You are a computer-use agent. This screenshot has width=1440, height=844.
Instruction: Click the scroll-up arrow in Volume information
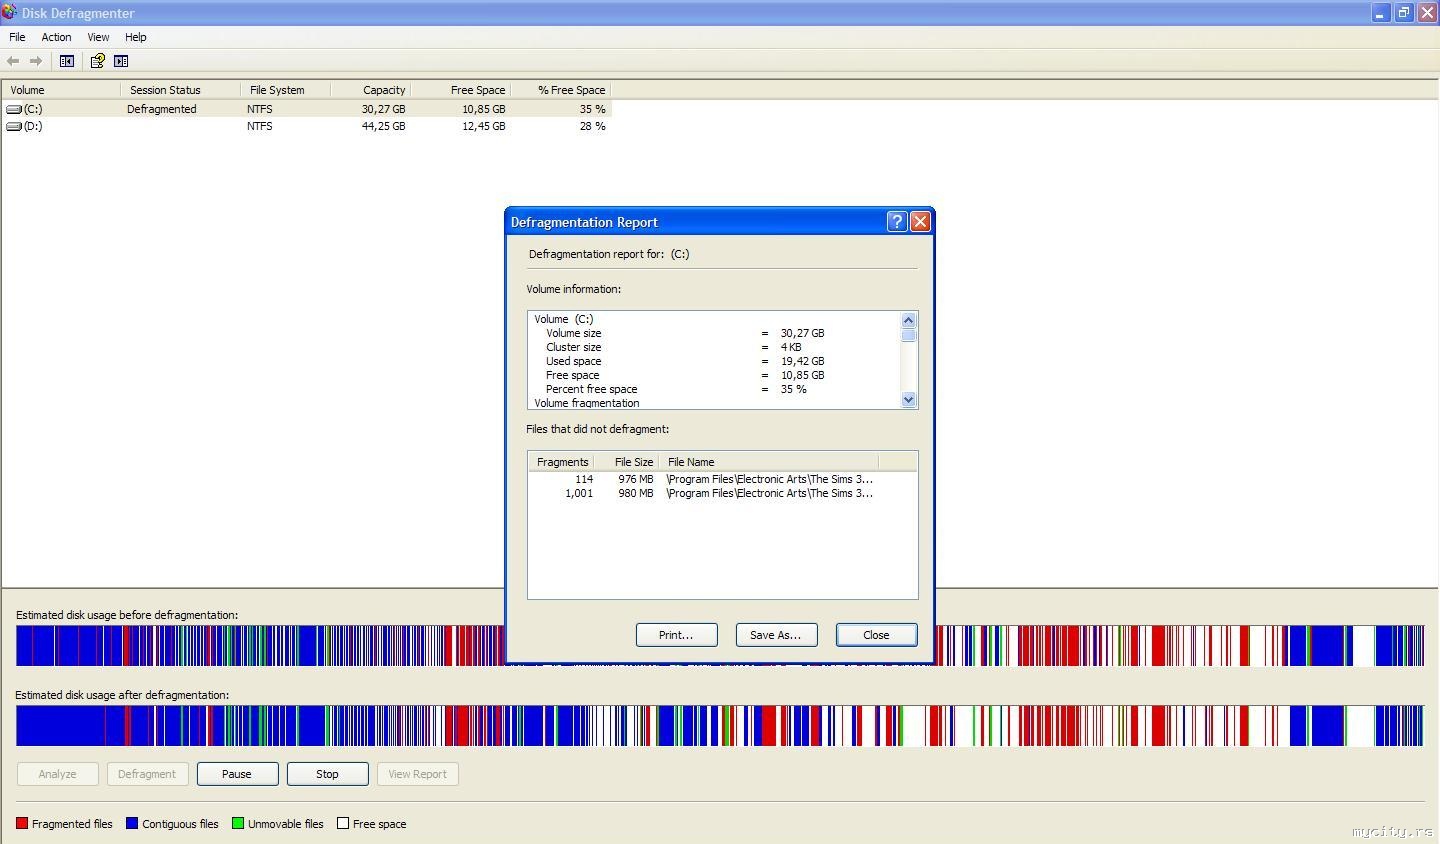click(909, 320)
